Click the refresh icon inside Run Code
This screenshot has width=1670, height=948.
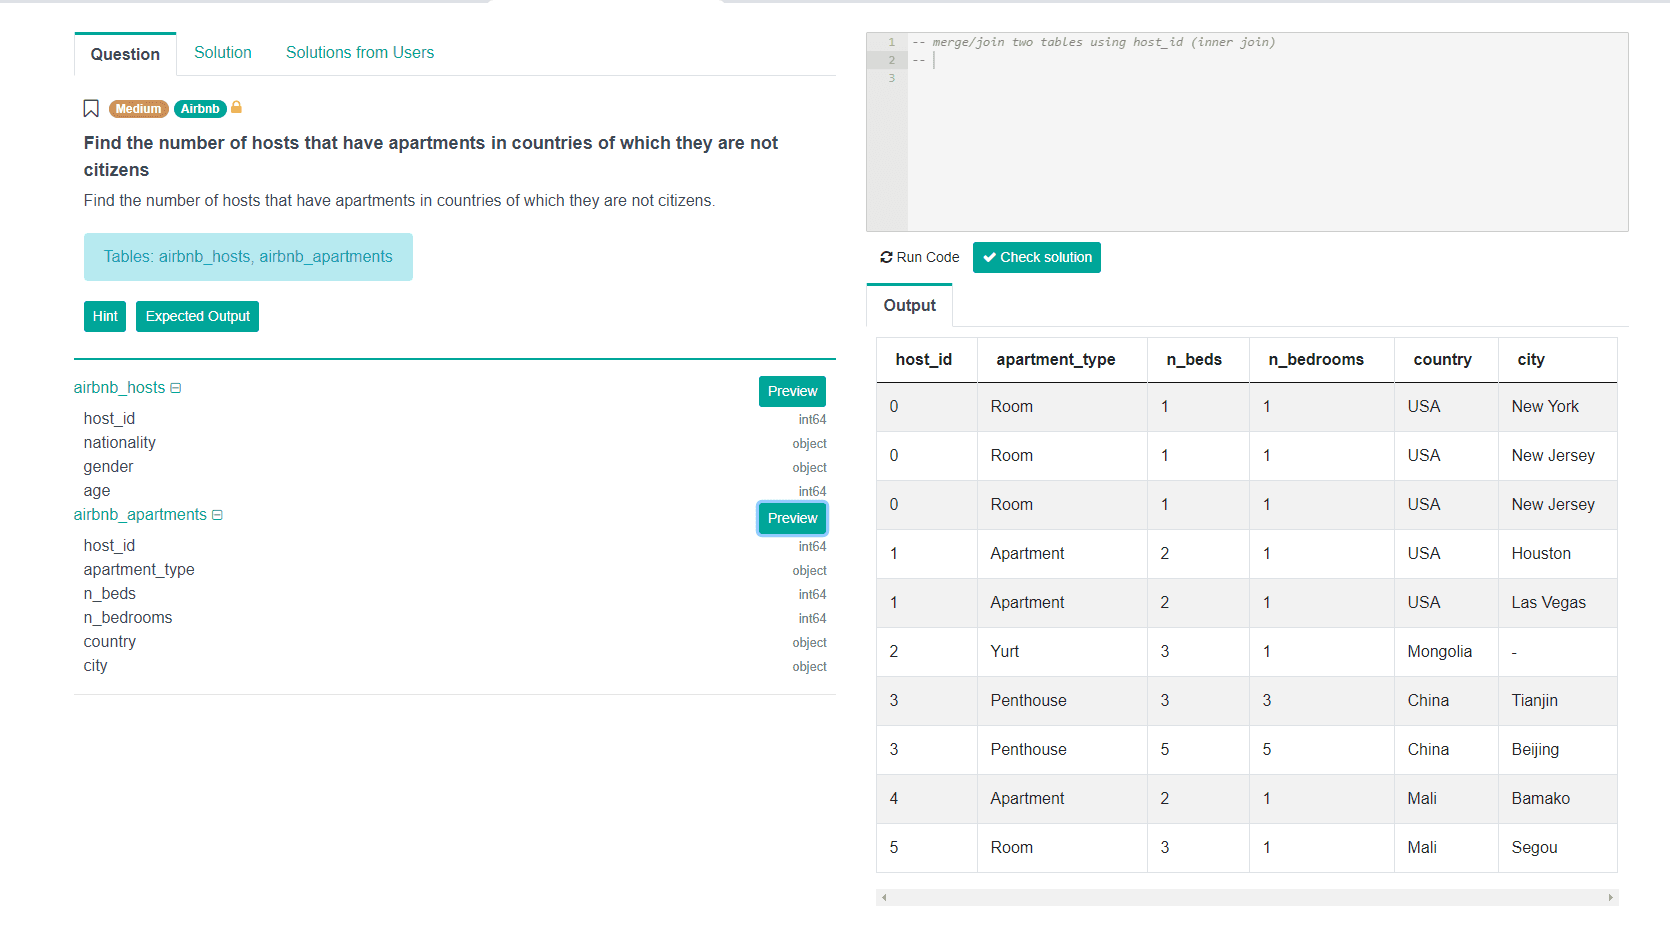pos(886,257)
